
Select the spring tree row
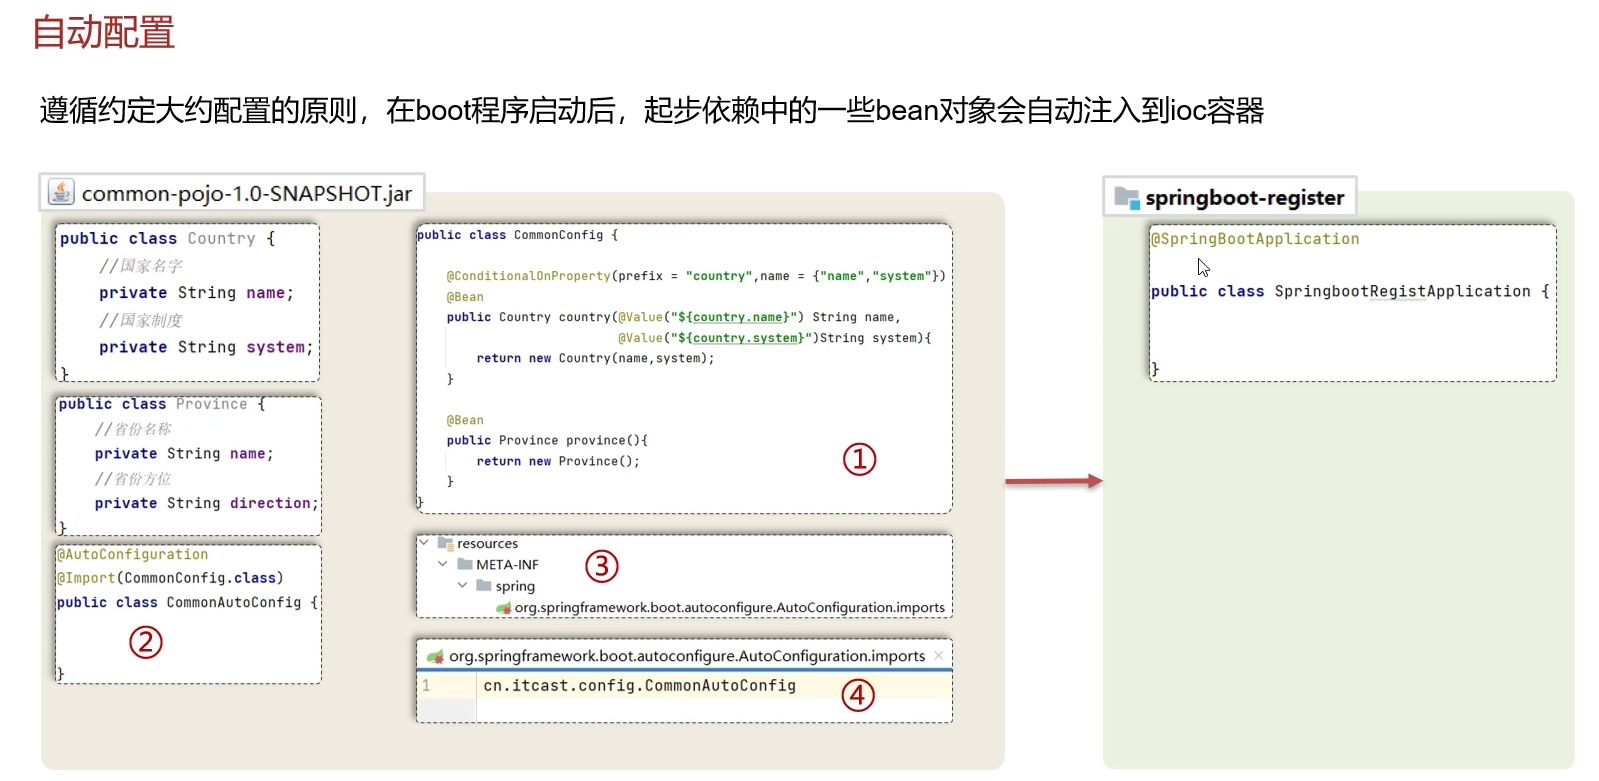(x=684, y=586)
